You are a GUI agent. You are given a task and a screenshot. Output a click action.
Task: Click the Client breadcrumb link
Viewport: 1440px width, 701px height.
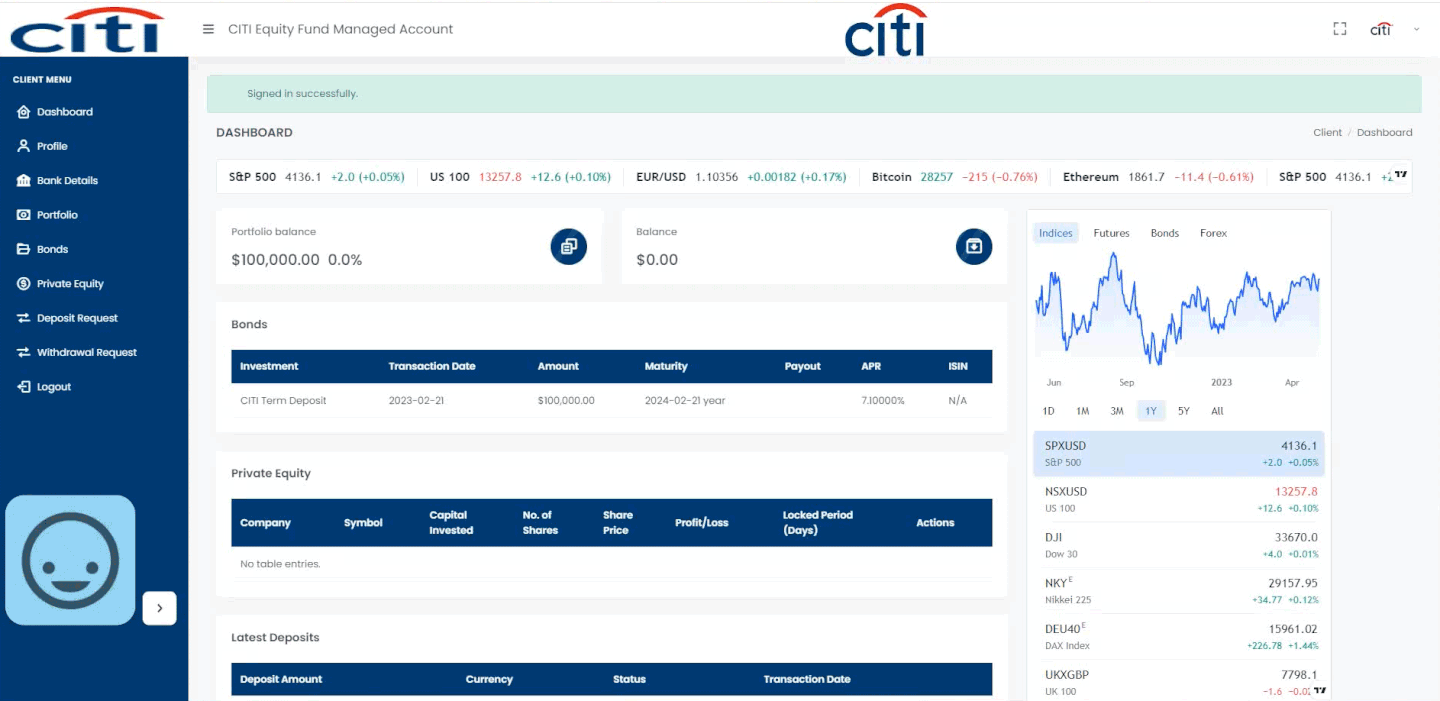click(1327, 132)
